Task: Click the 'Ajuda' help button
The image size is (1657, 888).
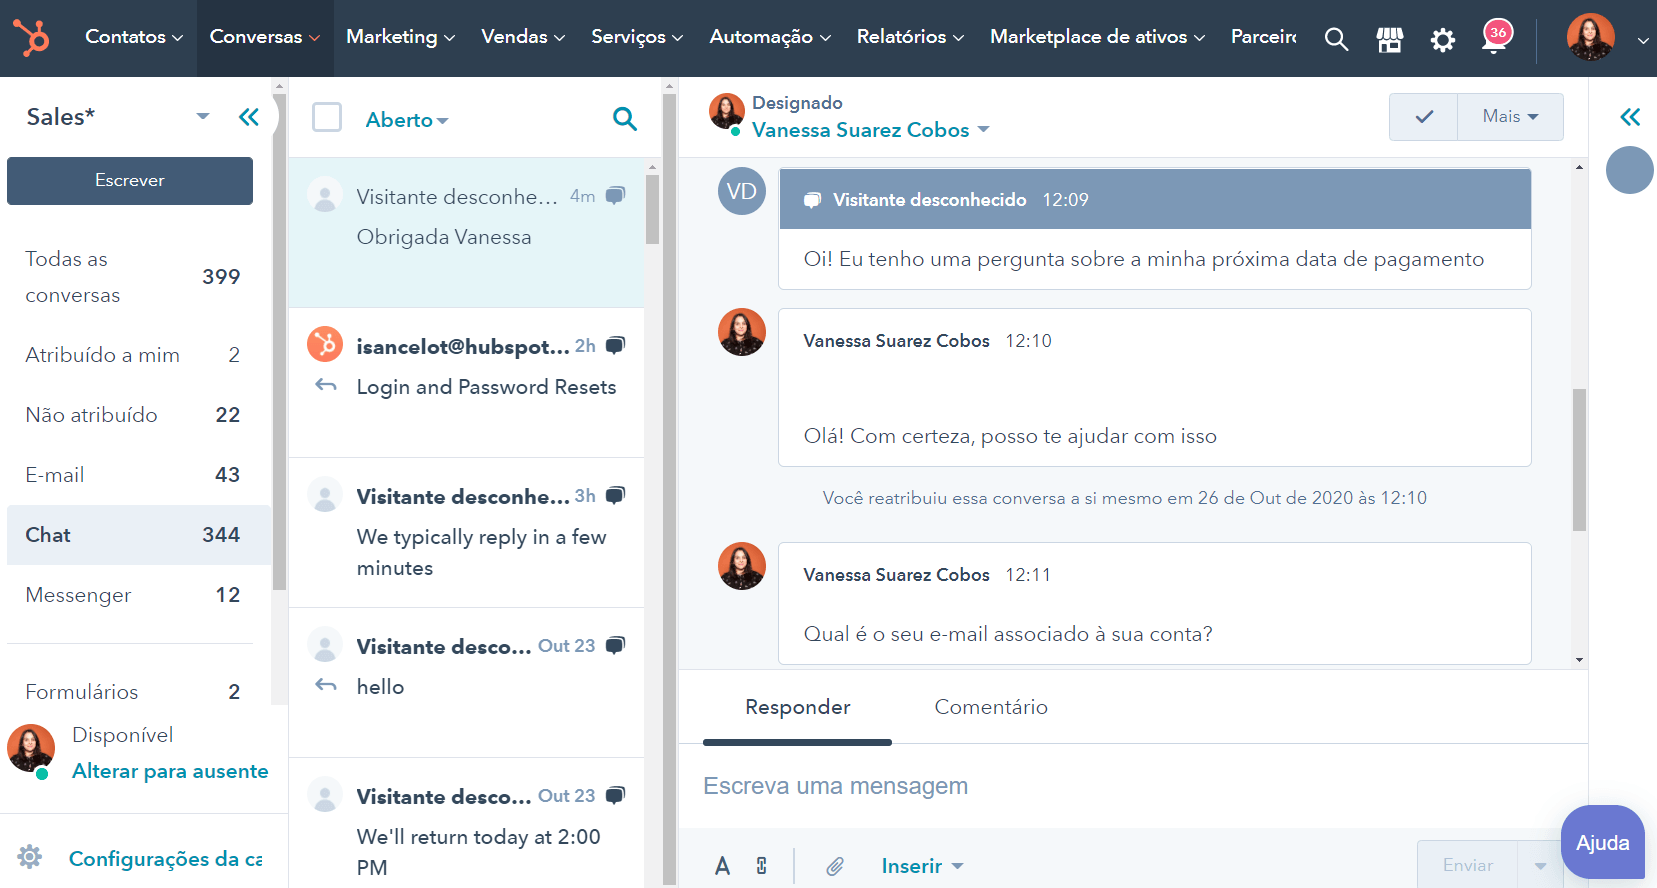Action: click(1602, 842)
